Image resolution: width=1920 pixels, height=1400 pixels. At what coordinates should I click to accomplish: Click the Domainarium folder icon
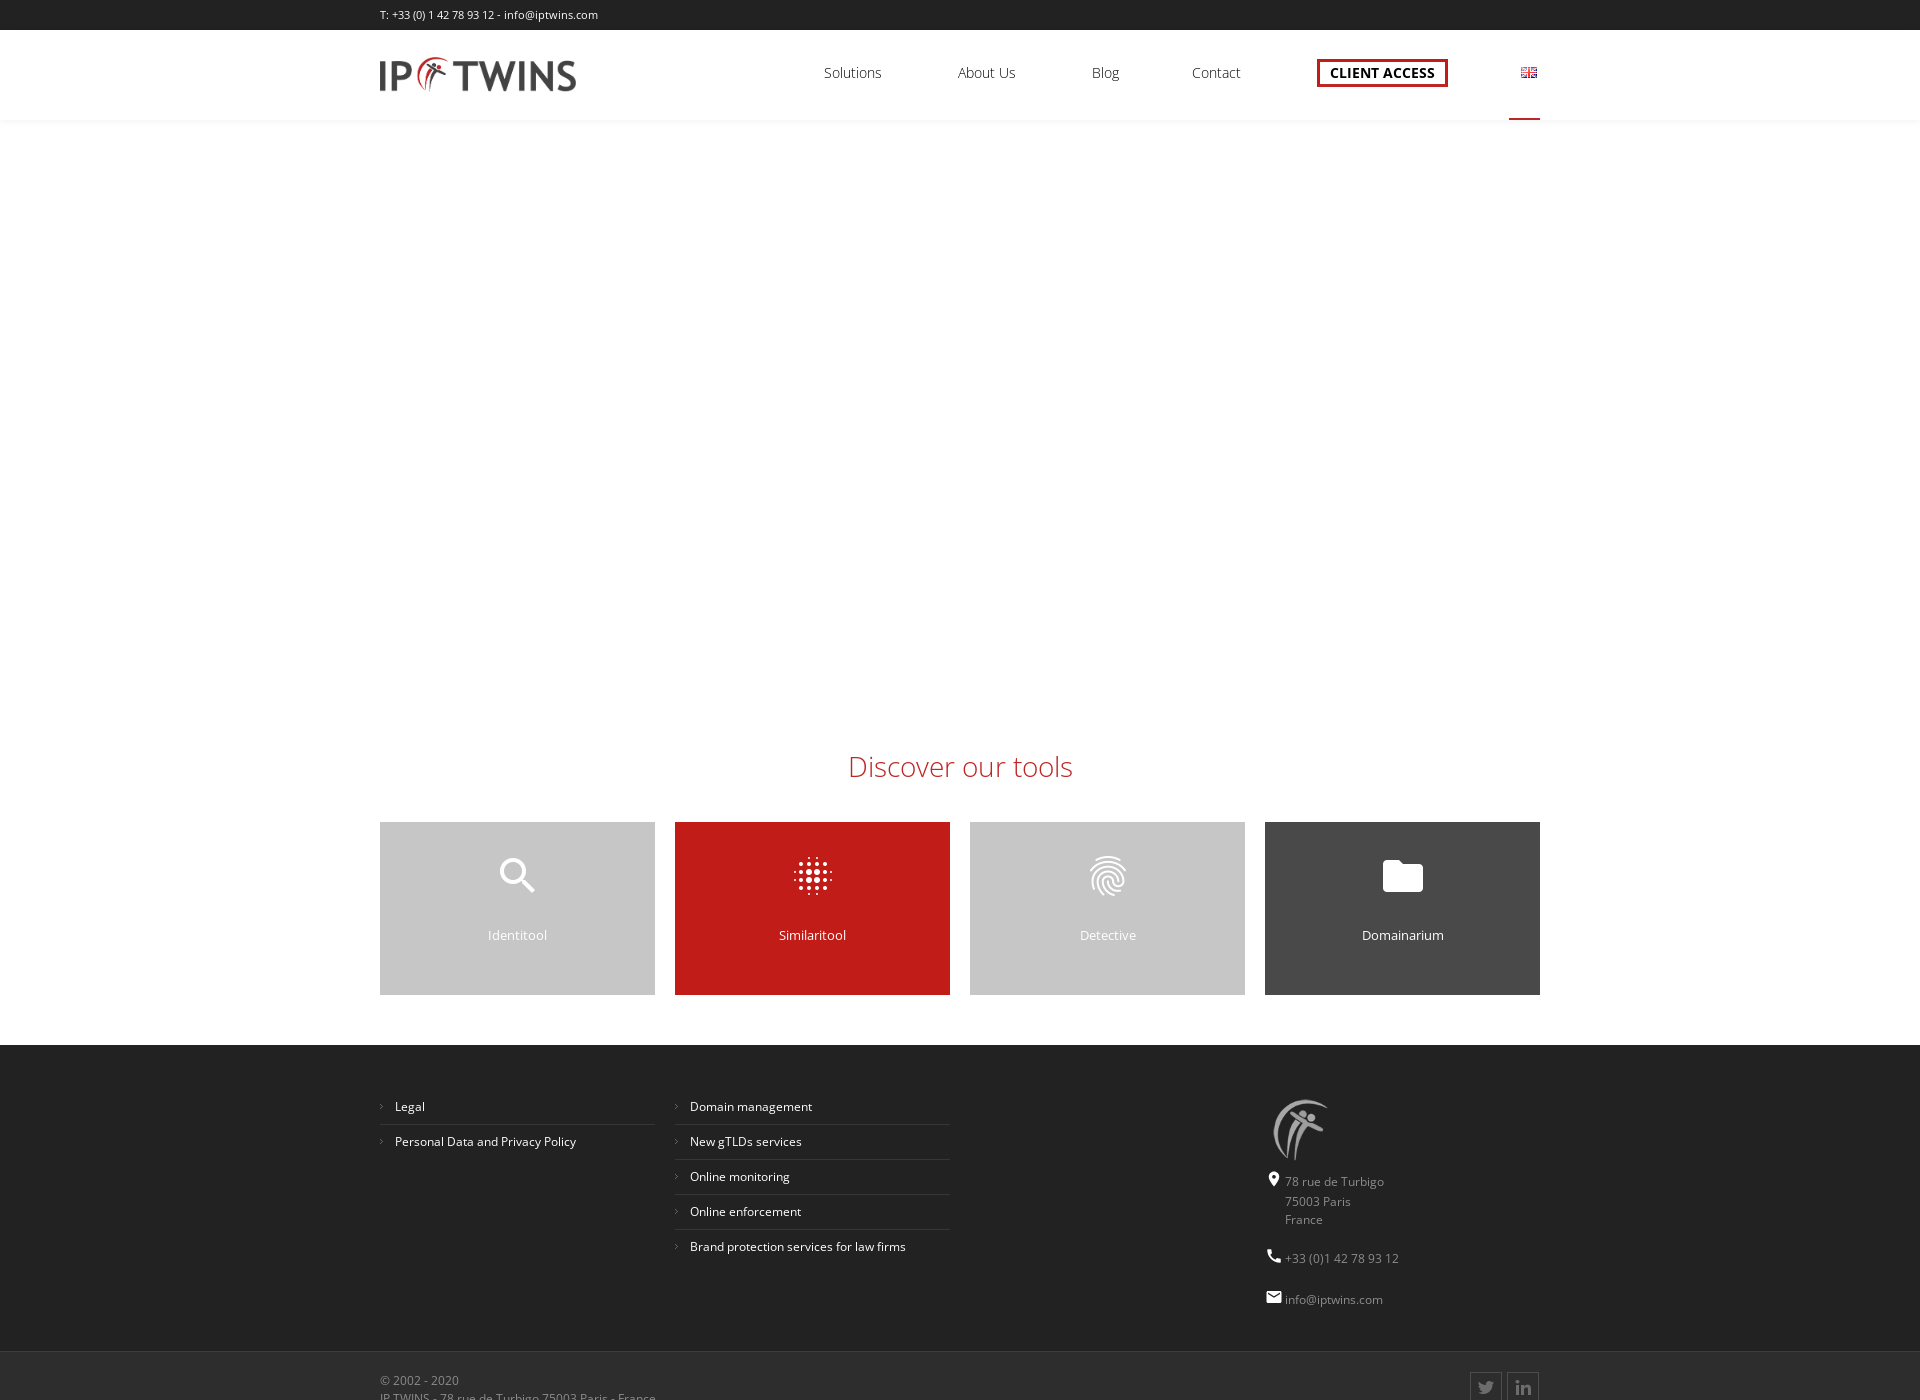pos(1401,874)
